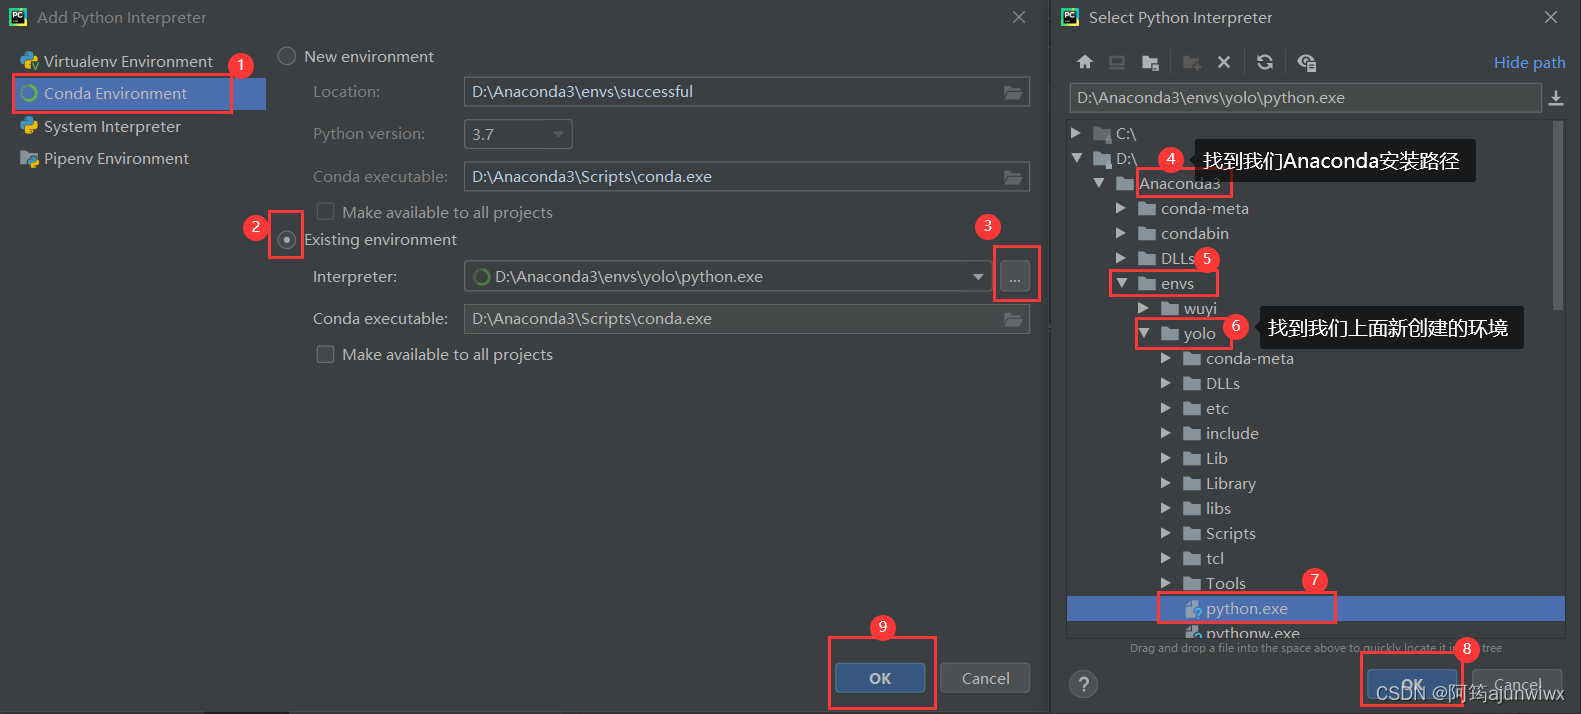This screenshot has width=1581, height=714.
Task: Select python.exe in the file tree
Action: tap(1315, 608)
